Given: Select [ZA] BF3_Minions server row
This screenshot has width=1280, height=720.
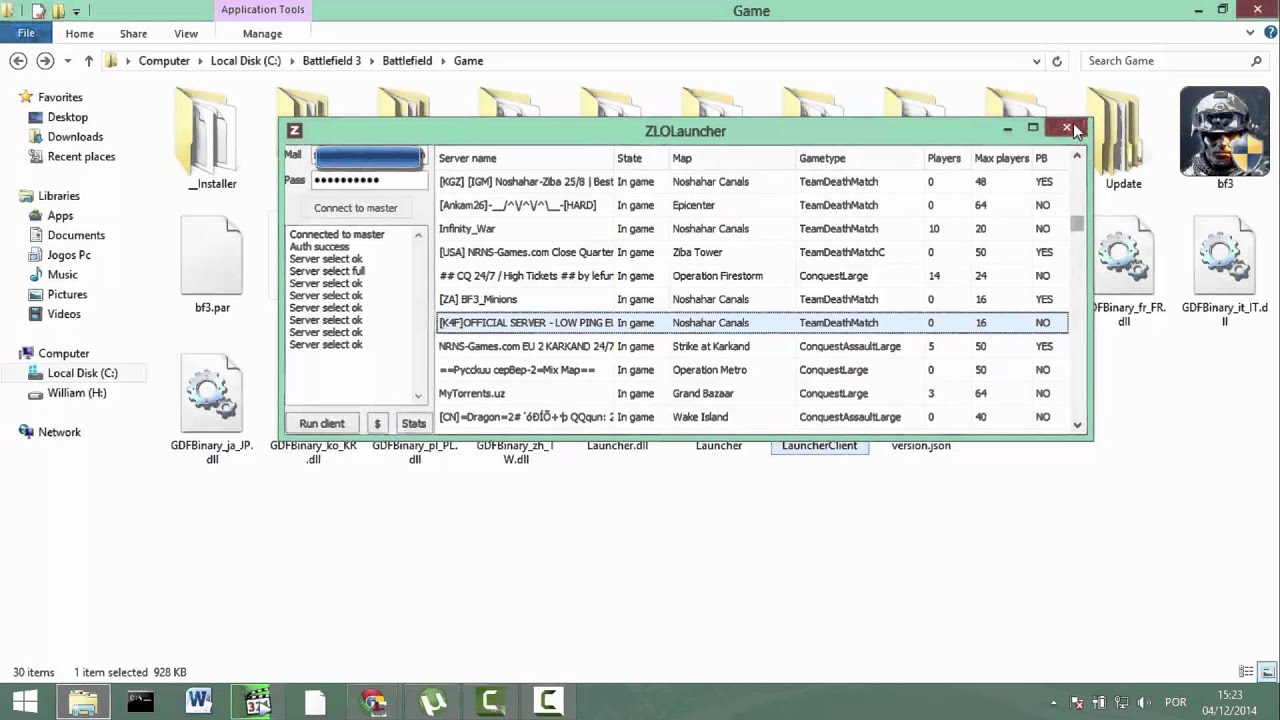Looking at the screenshot, I should point(752,299).
